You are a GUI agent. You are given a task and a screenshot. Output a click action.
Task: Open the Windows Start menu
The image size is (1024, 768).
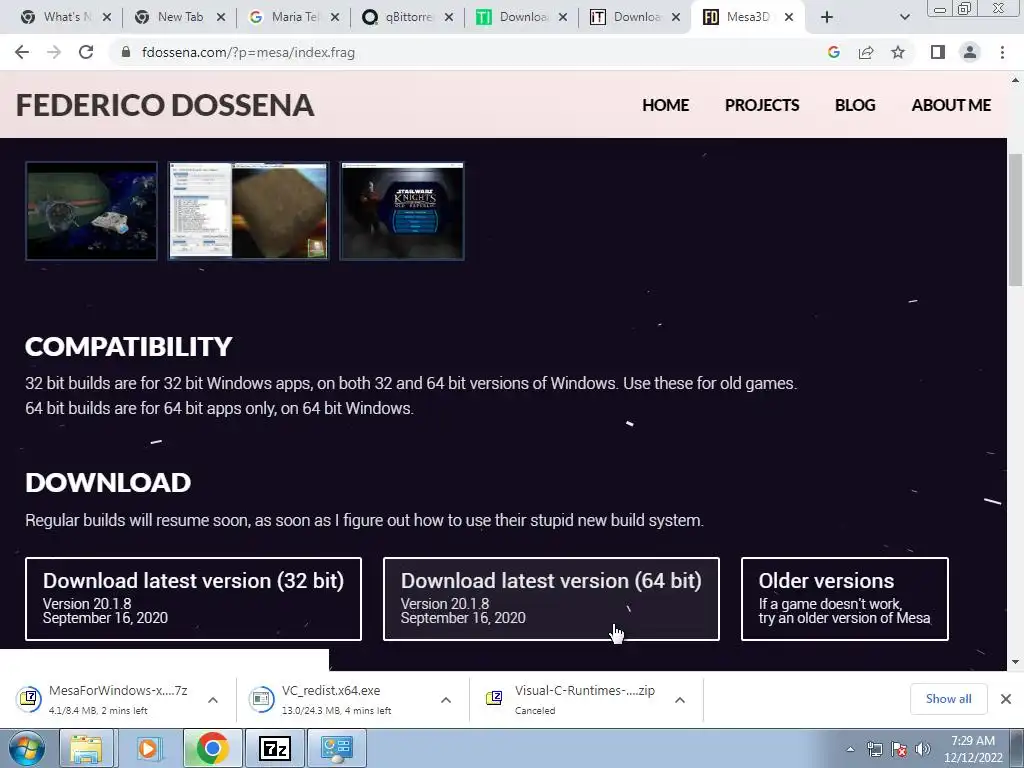(27, 748)
